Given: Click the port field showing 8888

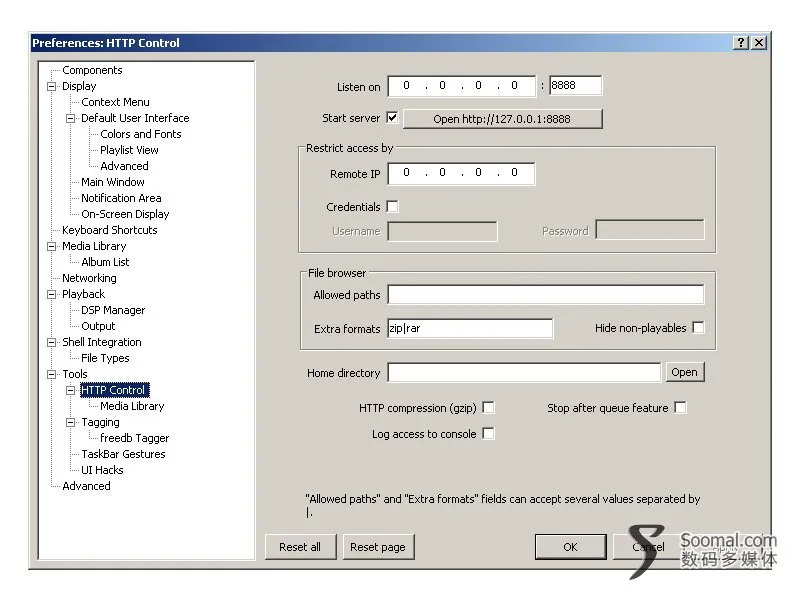Looking at the screenshot, I should pos(576,86).
